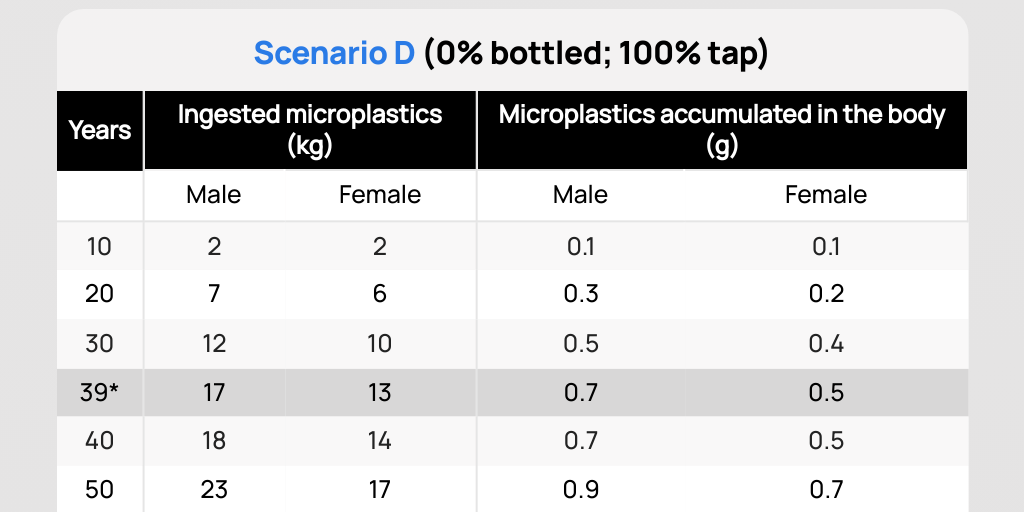Image resolution: width=1024 pixels, height=512 pixels.
Task: Click the Microplastics accumulated in the body header
Action: 722,130
